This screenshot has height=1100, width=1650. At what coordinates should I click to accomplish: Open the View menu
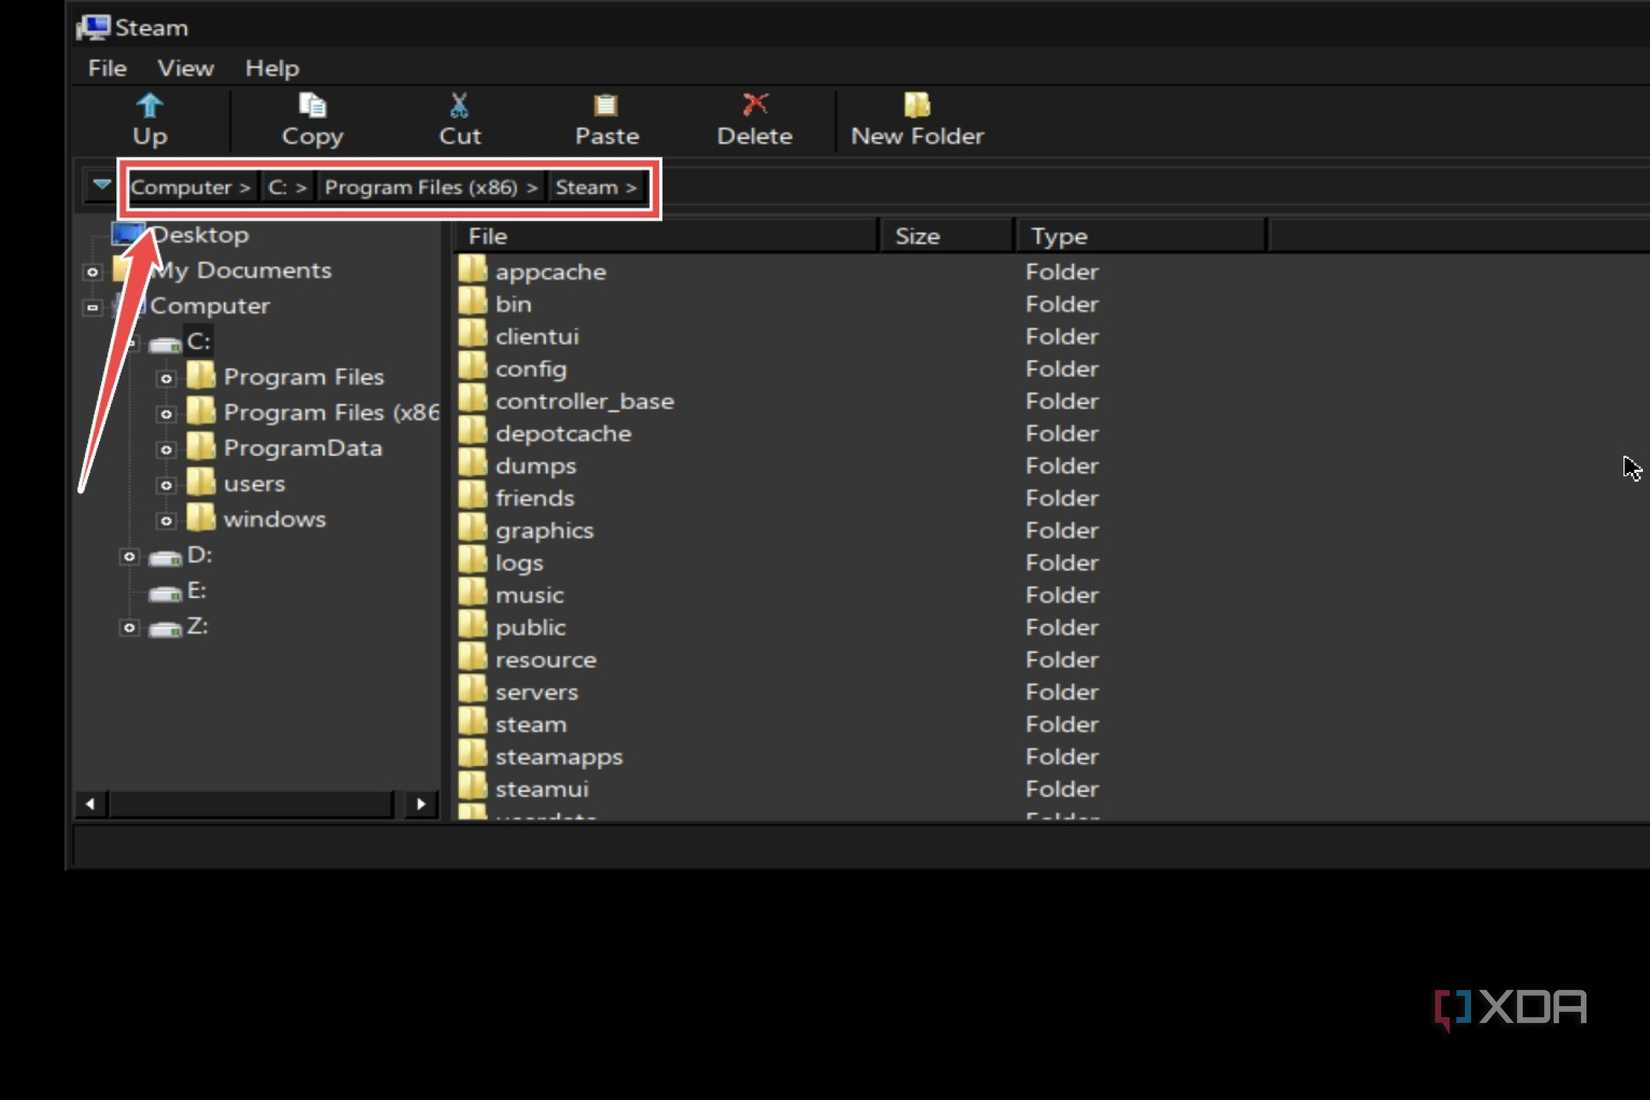click(x=185, y=68)
